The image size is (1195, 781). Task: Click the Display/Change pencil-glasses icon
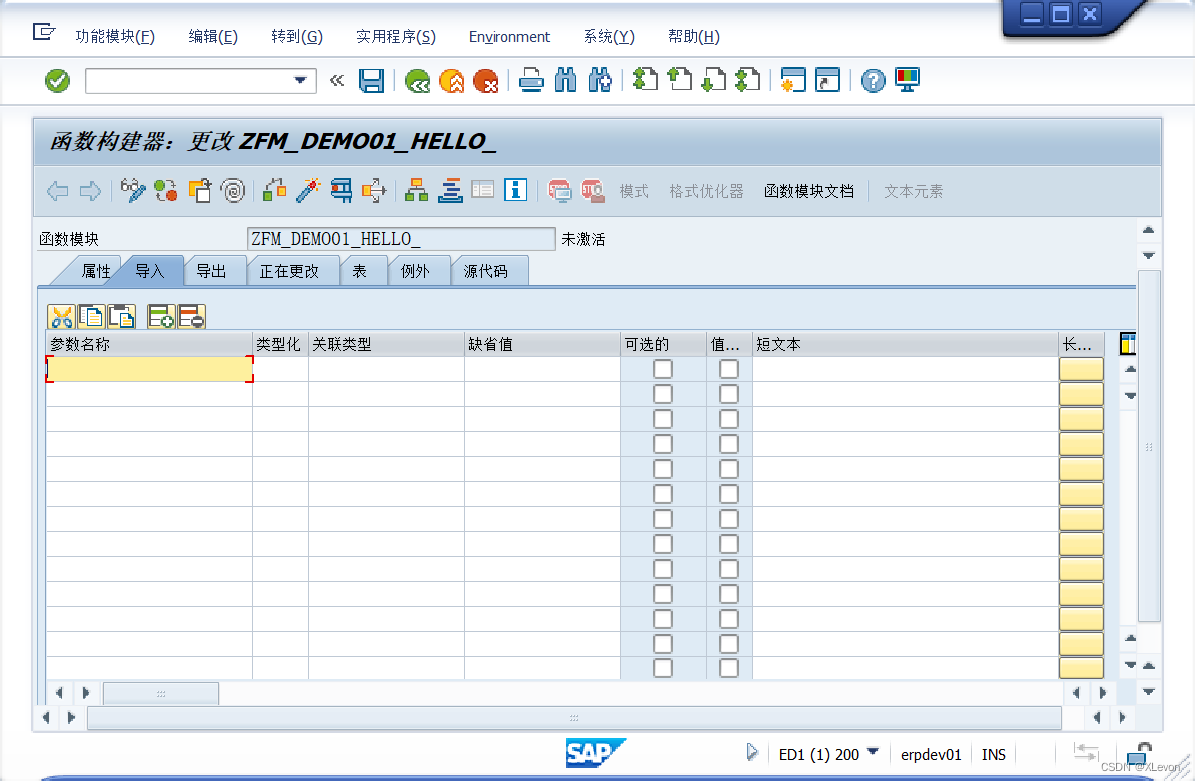[x=133, y=190]
